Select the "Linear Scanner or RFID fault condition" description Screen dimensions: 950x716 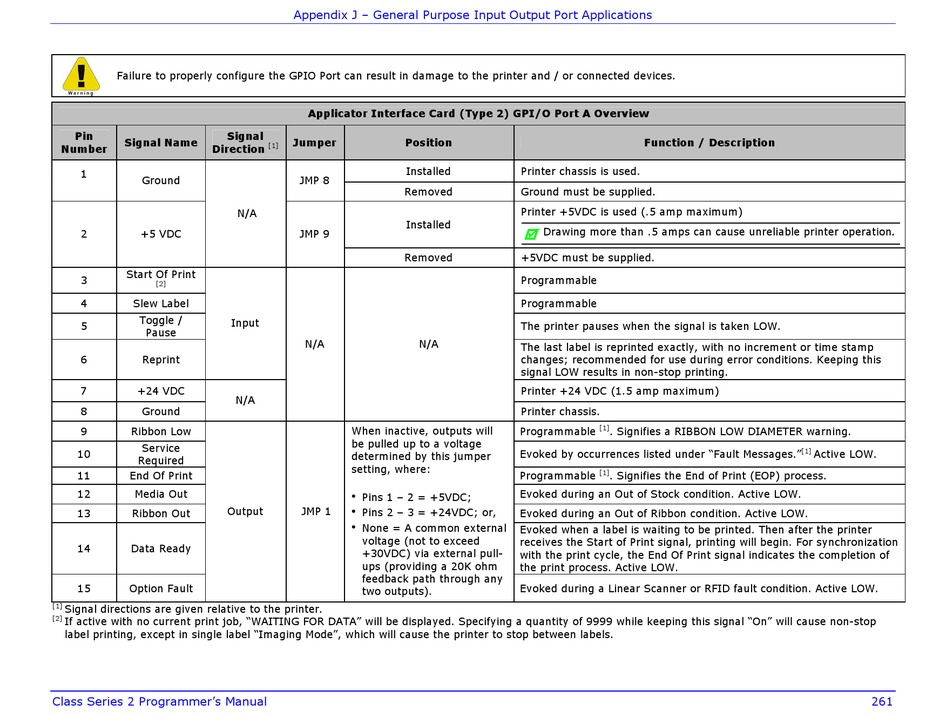pos(699,589)
